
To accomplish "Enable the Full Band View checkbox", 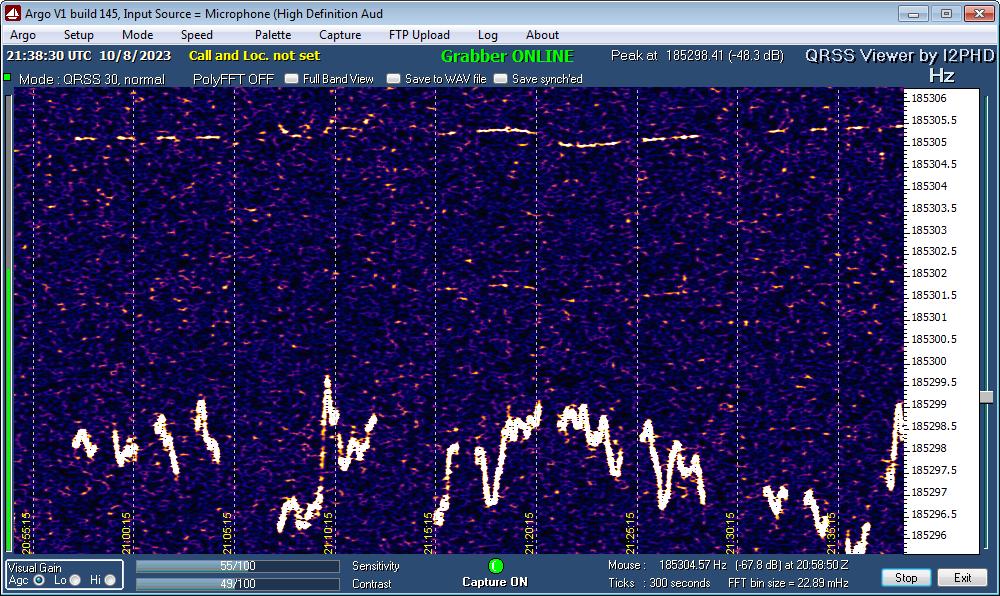I will [291, 78].
